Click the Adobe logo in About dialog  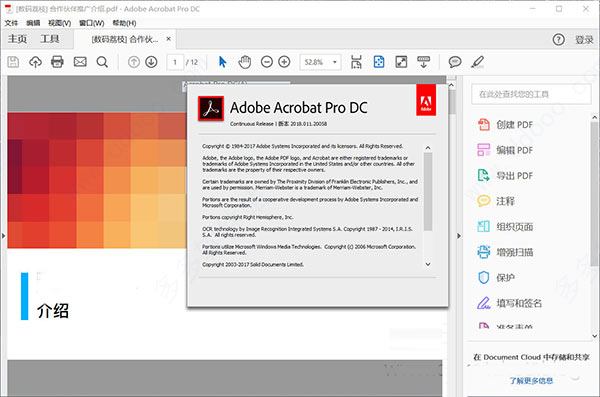click(x=426, y=100)
